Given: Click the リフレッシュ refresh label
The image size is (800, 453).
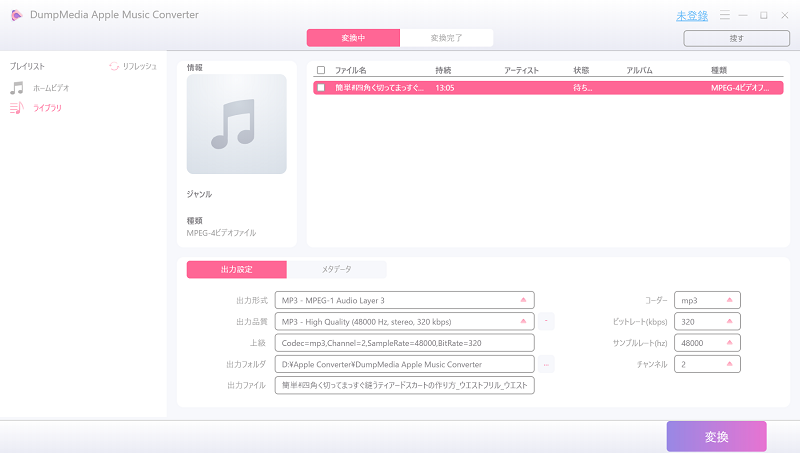Looking at the screenshot, I should coord(139,66).
